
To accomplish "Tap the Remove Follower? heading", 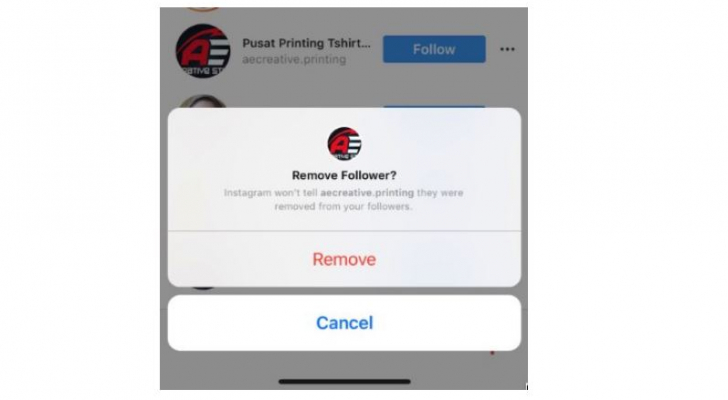I will pyautogui.click(x=344, y=175).
